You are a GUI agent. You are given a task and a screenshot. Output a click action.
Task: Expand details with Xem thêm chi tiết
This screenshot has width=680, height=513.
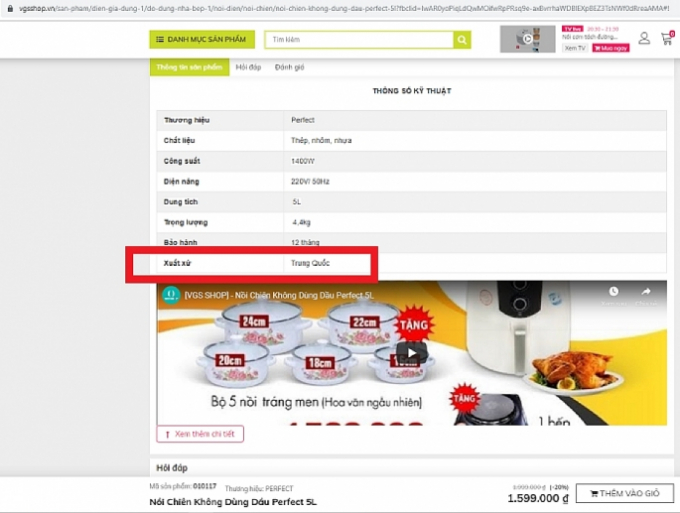click(x=200, y=434)
